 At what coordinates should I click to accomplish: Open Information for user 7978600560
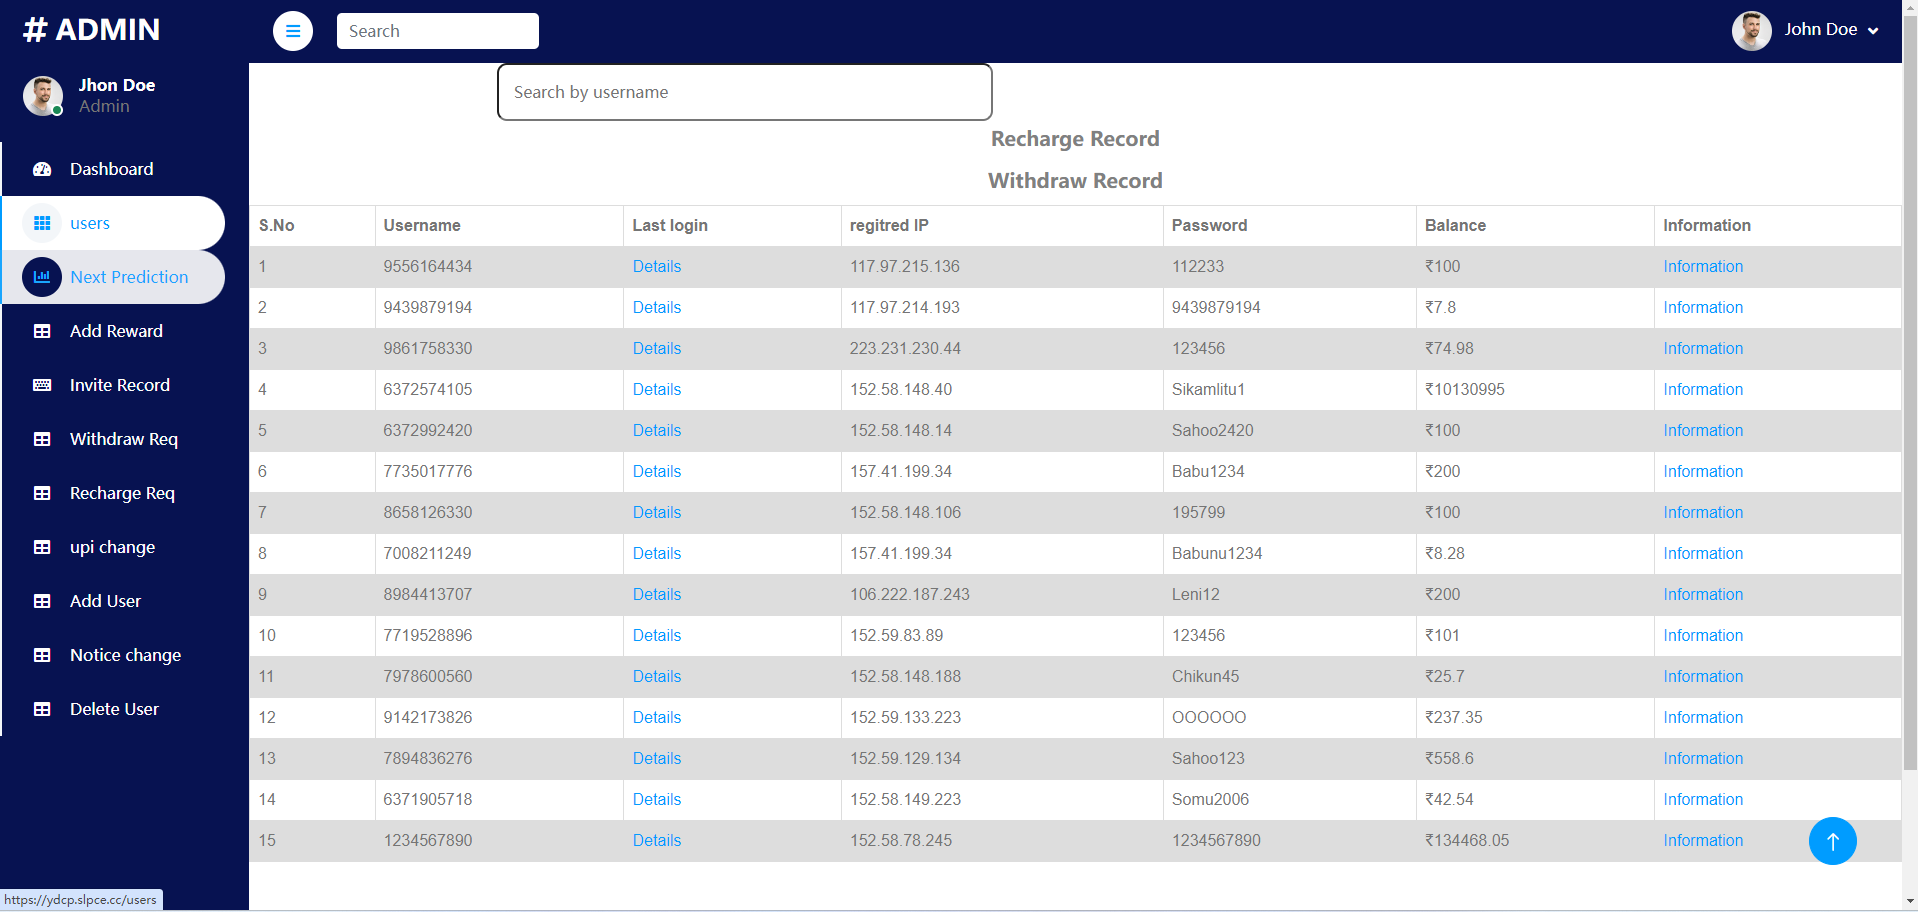[1703, 677]
